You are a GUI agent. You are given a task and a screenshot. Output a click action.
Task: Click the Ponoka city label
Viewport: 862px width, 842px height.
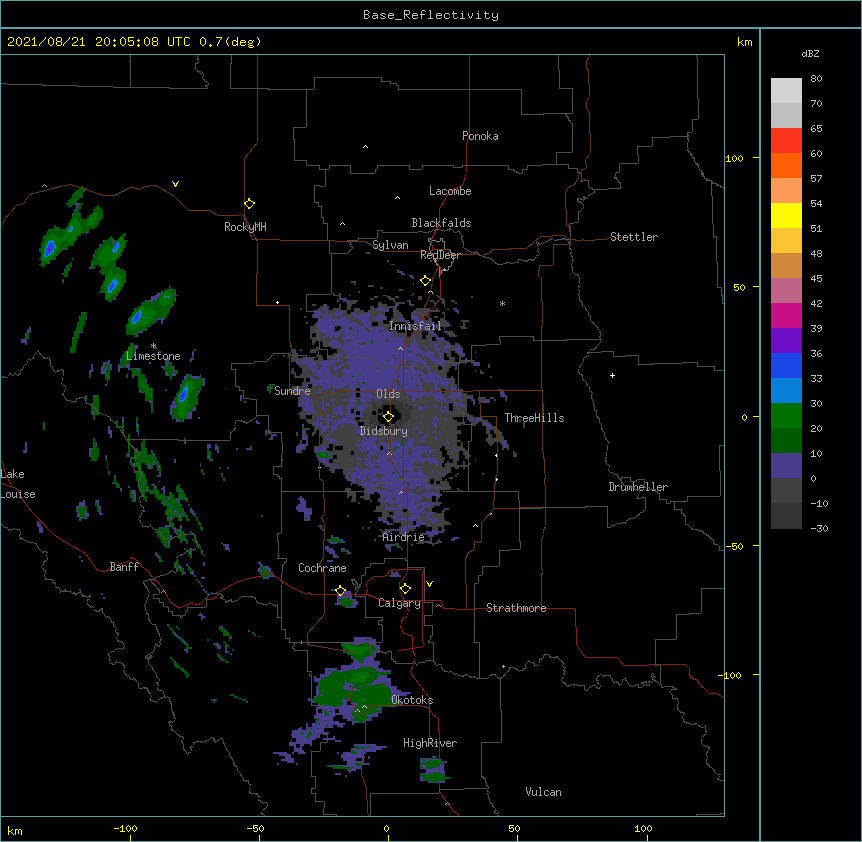[x=480, y=136]
